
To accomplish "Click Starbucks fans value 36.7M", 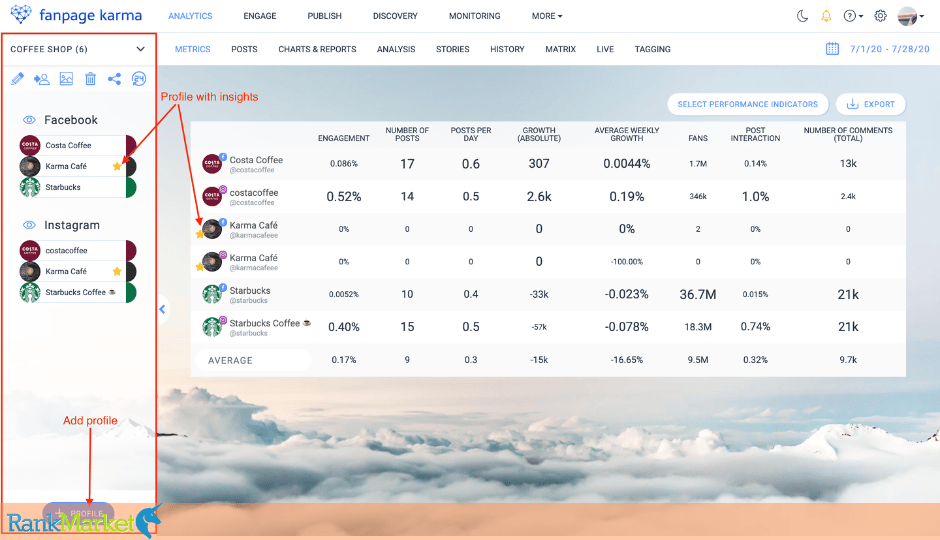I will pyautogui.click(x=698, y=294).
